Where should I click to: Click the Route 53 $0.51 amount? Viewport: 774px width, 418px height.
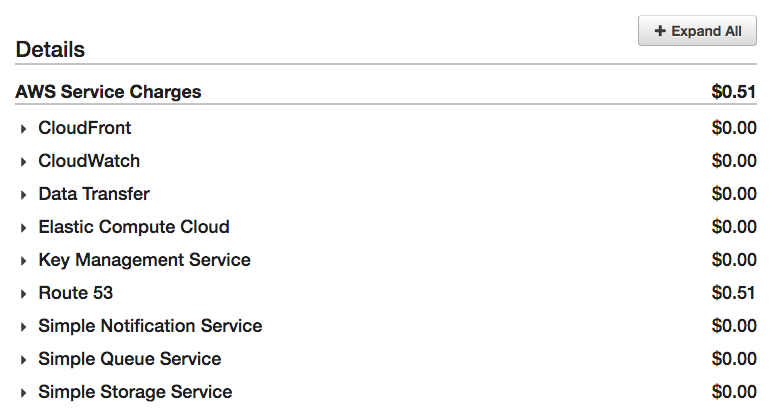pyautogui.click(x=734, y=293)
